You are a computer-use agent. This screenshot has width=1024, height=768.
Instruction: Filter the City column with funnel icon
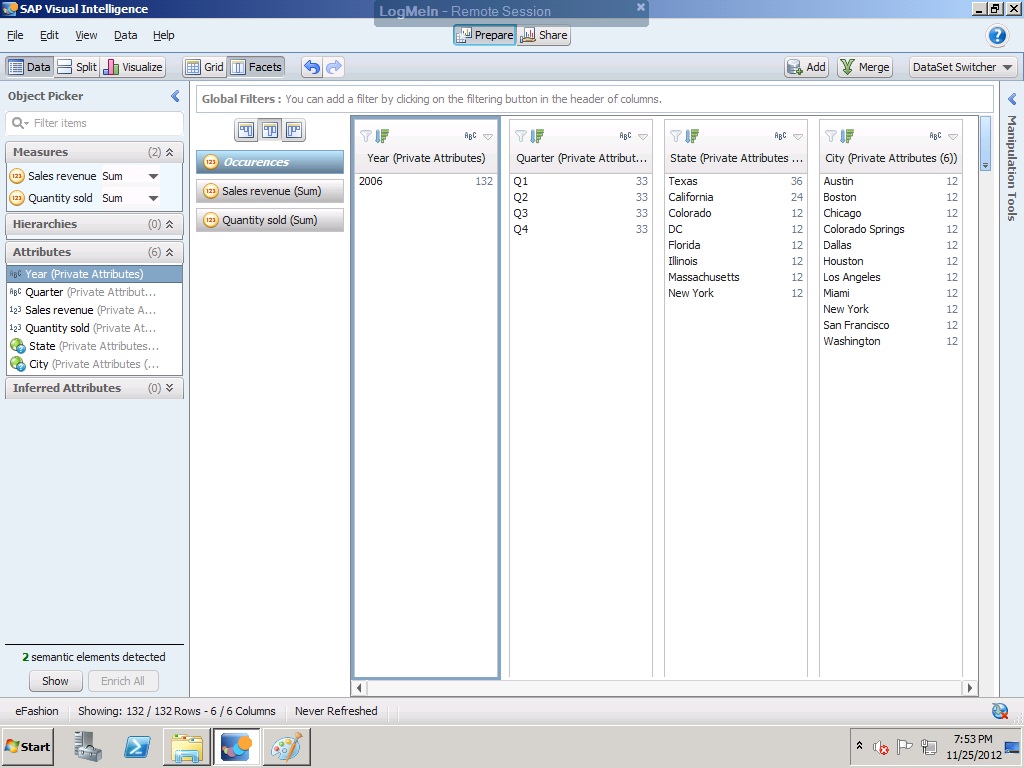pyautogui.click(x=831, y=136)
